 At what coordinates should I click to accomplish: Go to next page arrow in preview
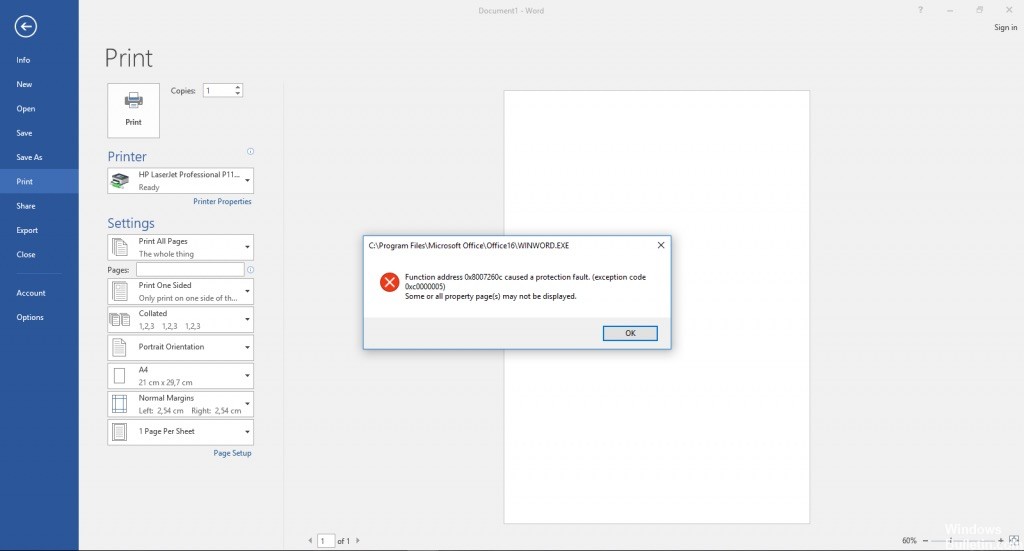(x=357, y=541)
